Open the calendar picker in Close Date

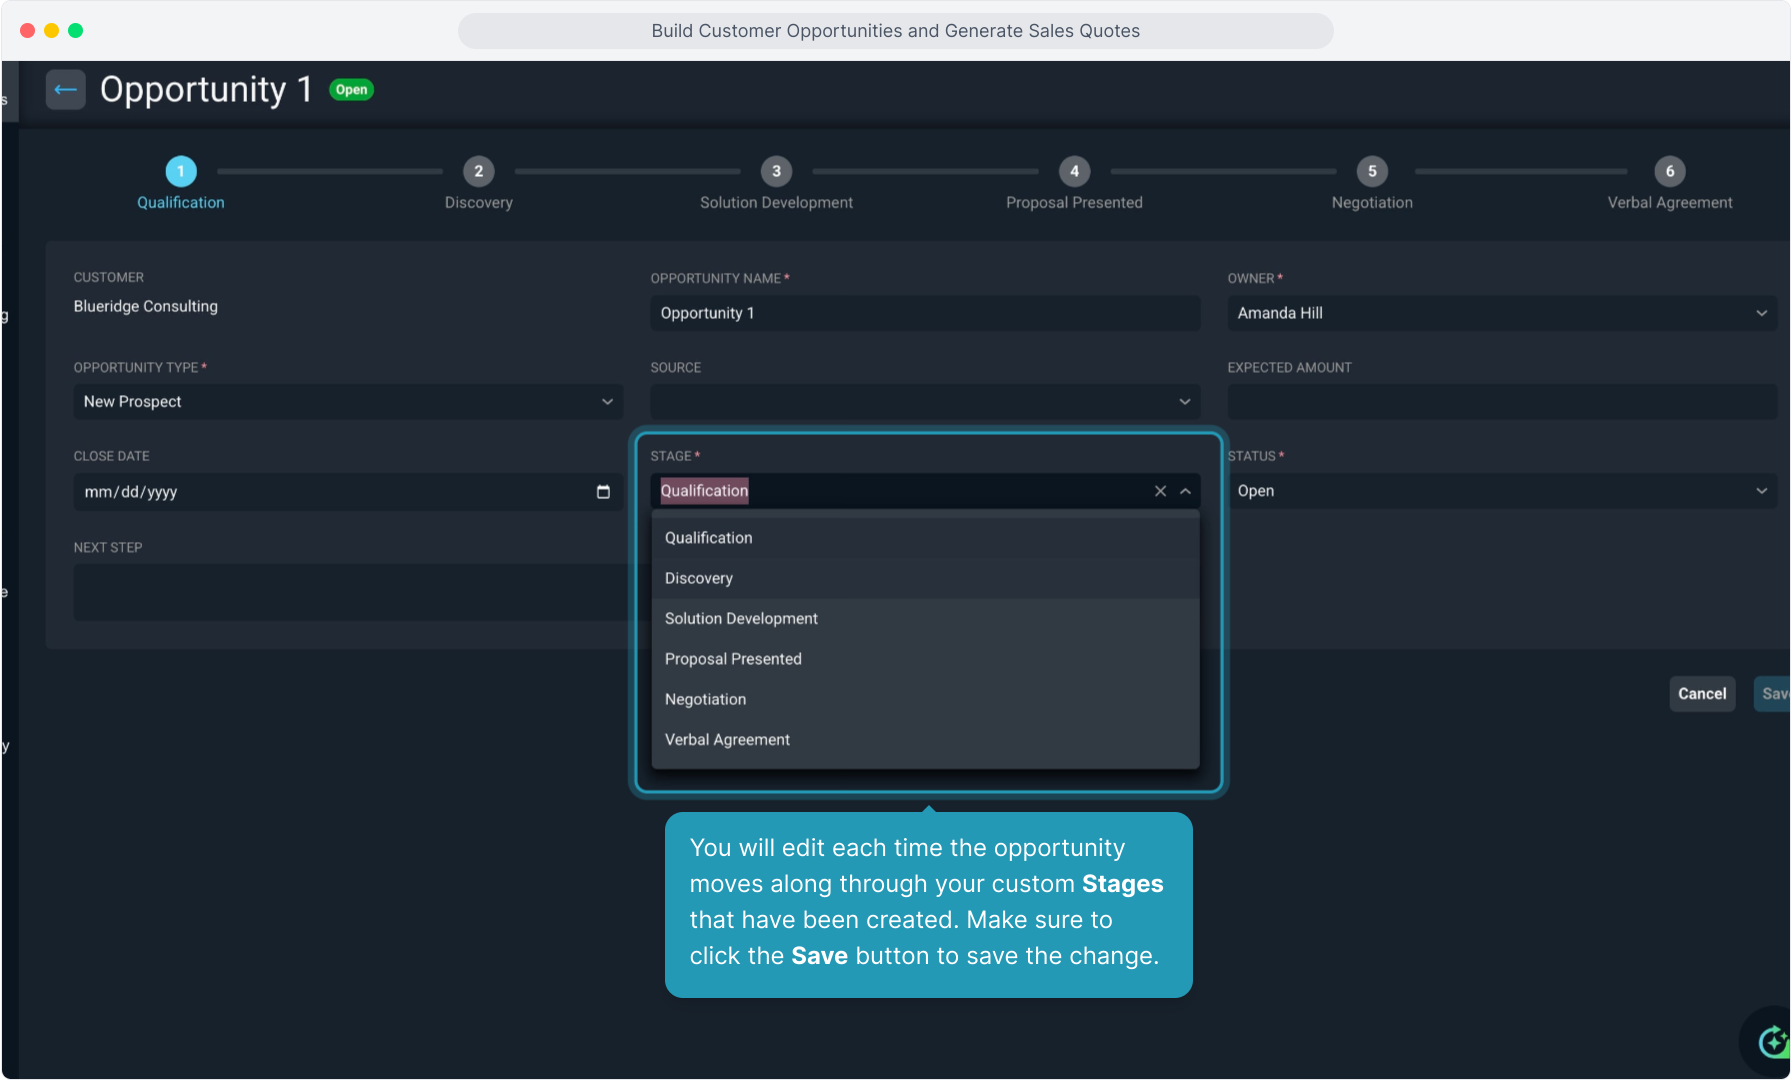(x=603, y=492)
